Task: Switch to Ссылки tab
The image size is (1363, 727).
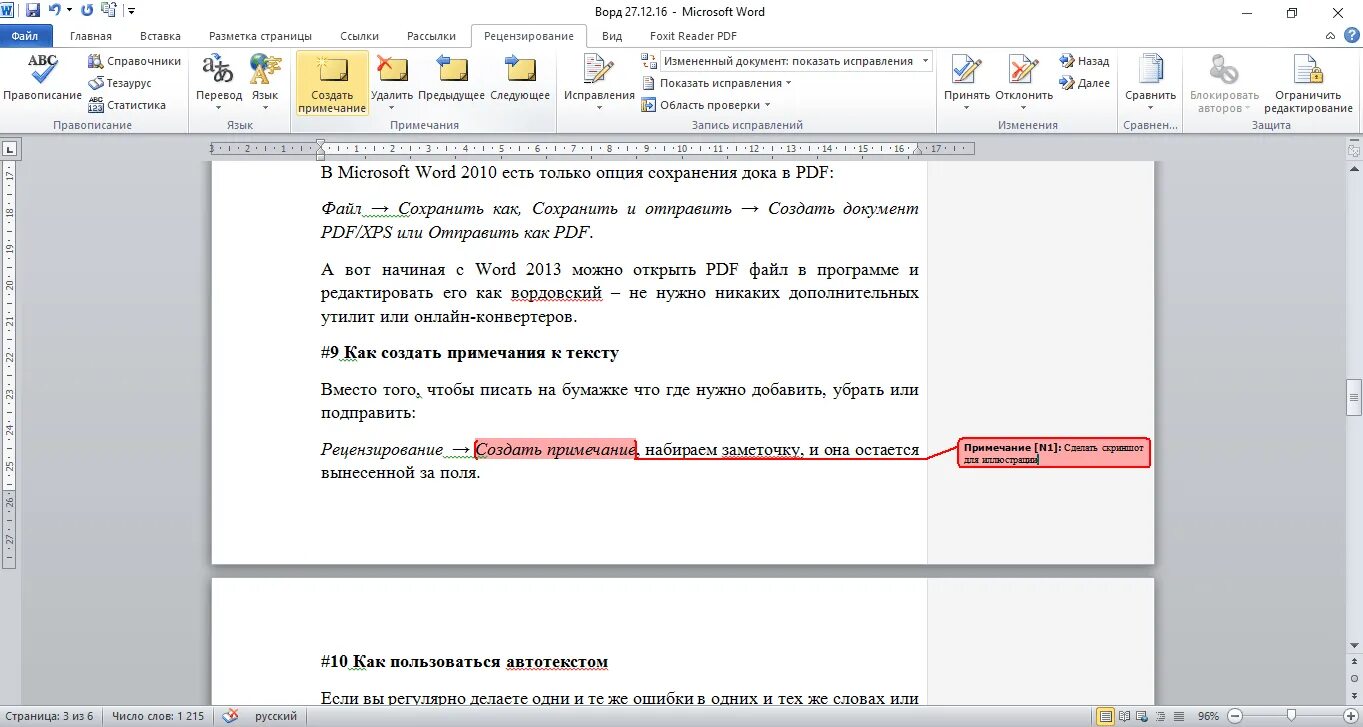Action: coord(360,36)
